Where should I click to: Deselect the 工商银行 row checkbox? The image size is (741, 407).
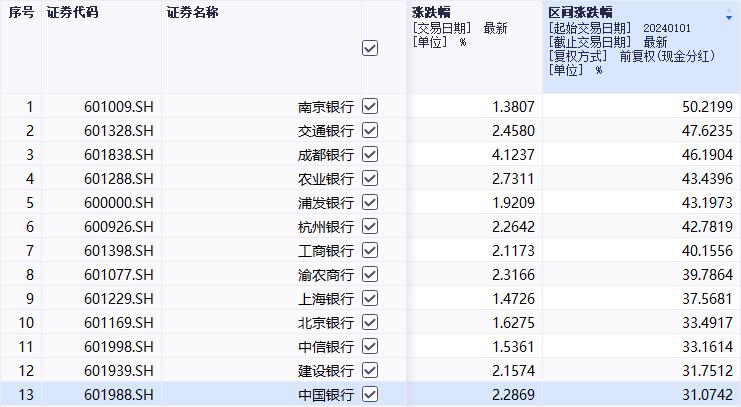(370, 250)
